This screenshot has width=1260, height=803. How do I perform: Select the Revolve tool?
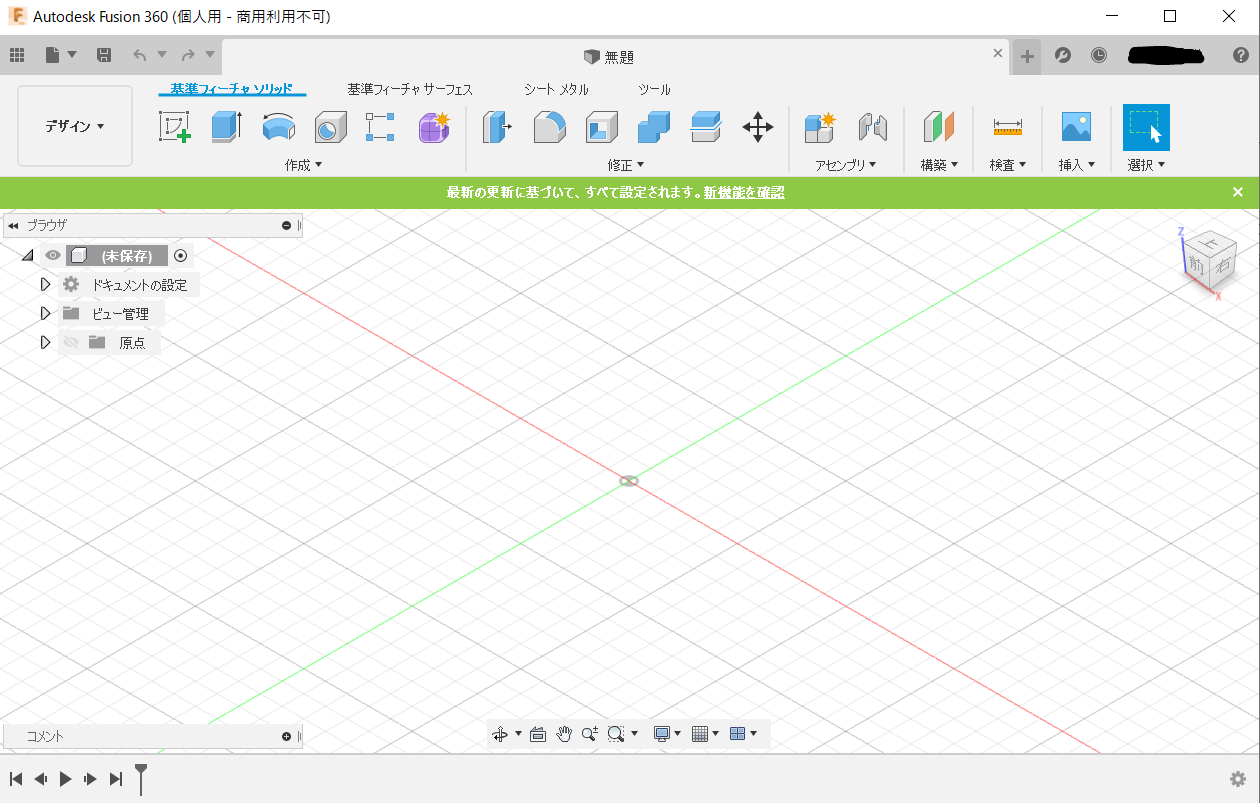pyautogui.click(x=279, y=127)
